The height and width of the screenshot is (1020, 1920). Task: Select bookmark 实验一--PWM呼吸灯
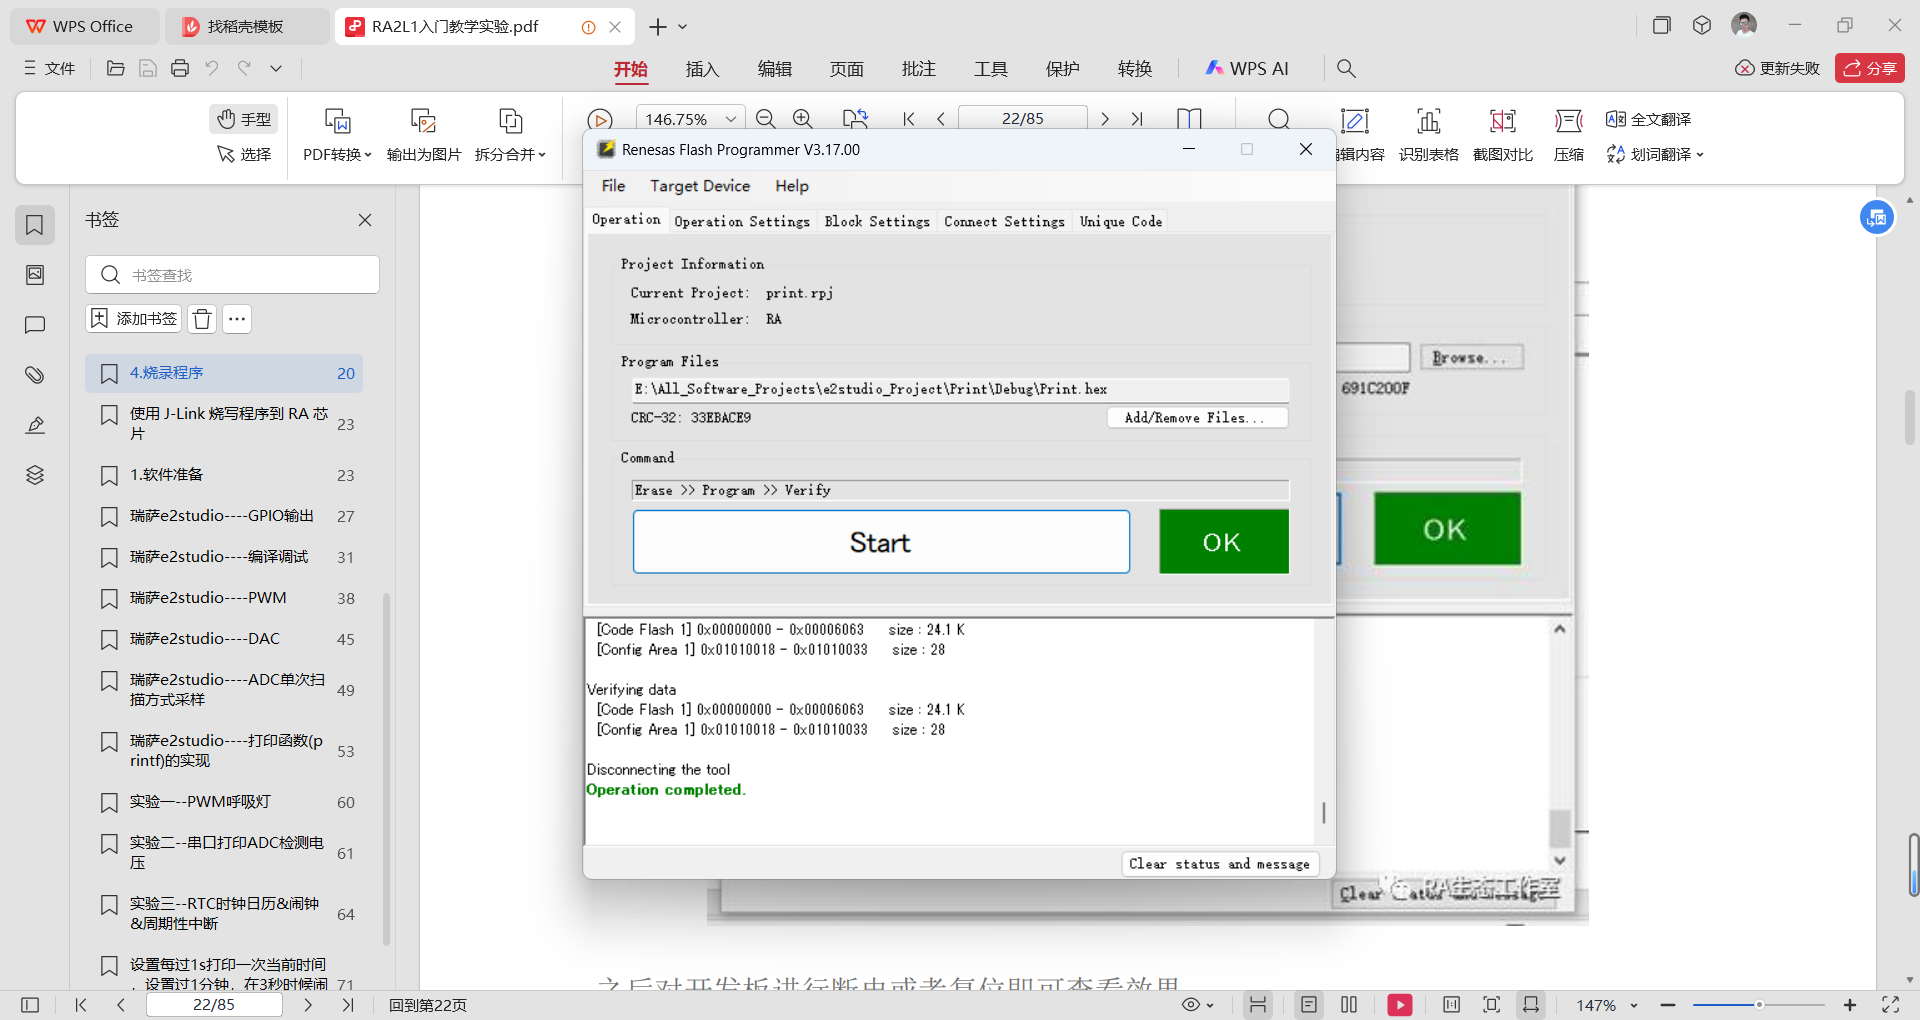tap(224, 802)
